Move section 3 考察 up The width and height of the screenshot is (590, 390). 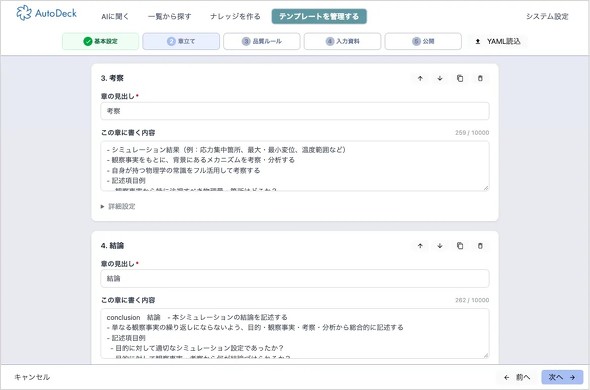420,78
